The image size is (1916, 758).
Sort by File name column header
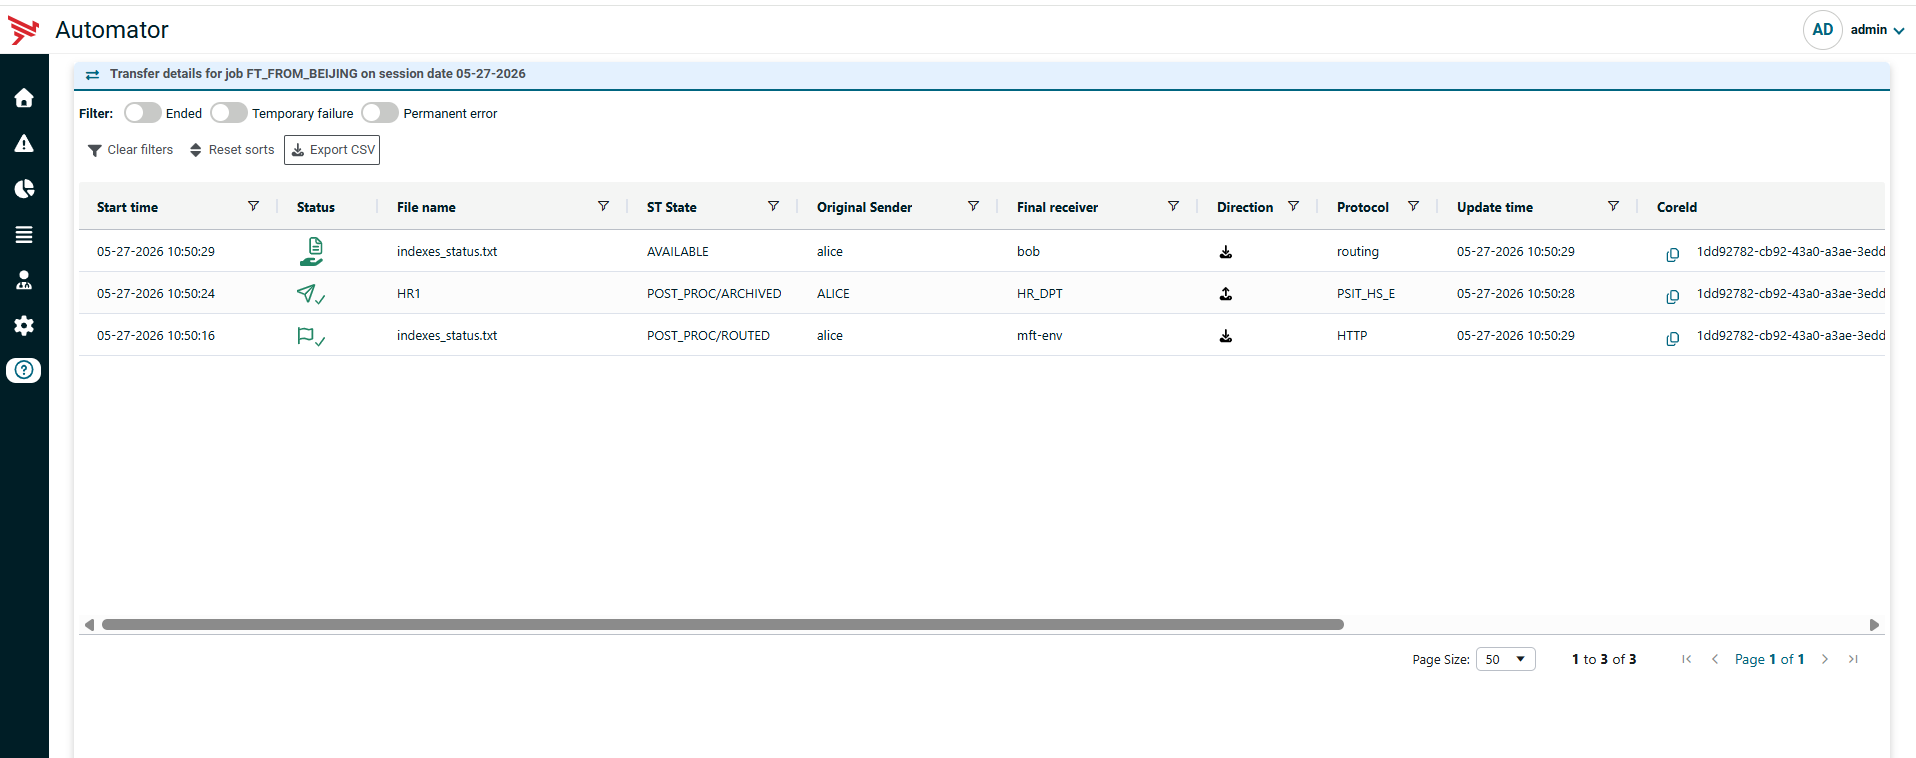(x=426, y=207)
